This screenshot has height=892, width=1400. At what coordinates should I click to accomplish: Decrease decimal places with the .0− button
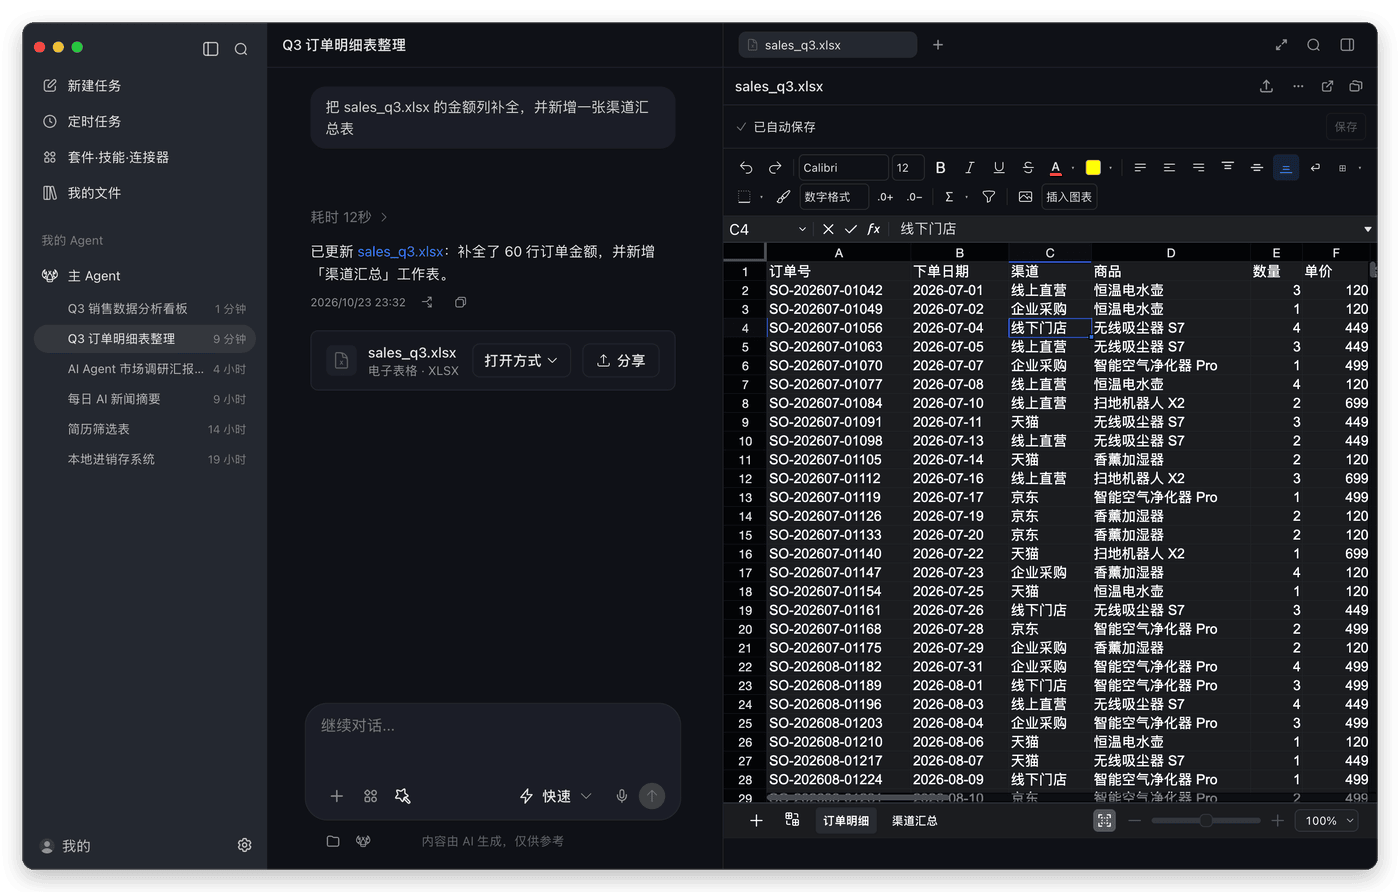[x=914, y=197]
